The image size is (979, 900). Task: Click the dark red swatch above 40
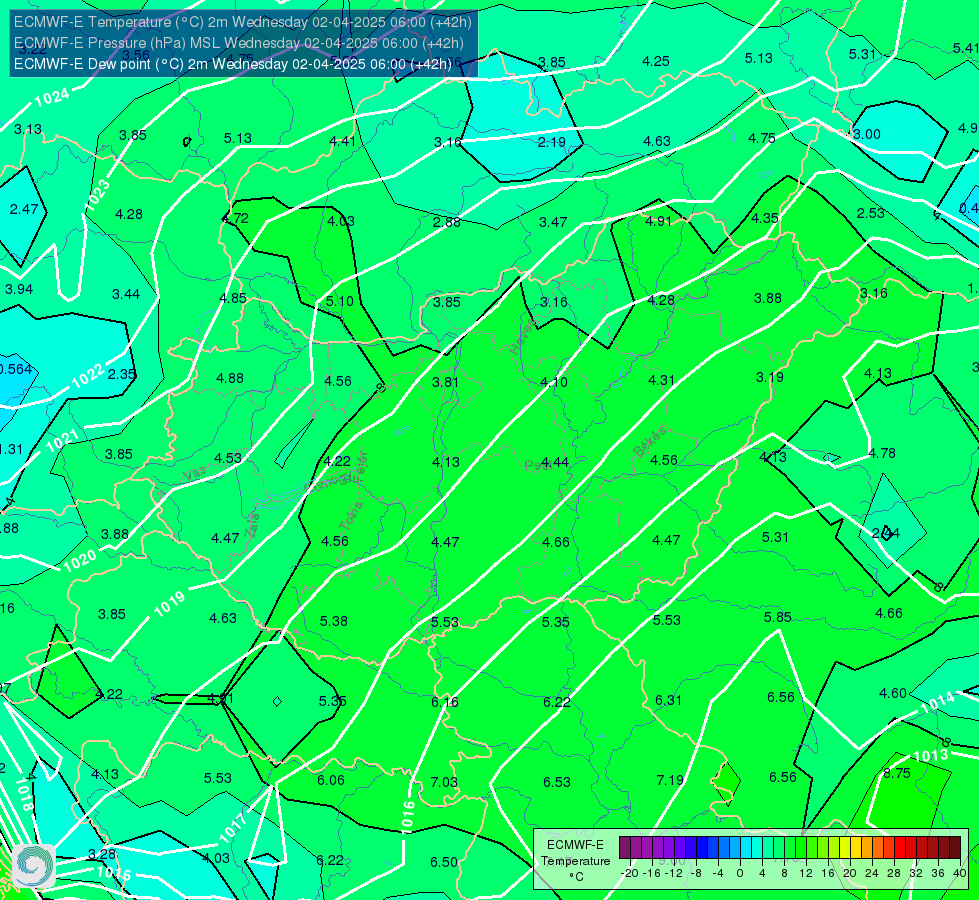955,848
